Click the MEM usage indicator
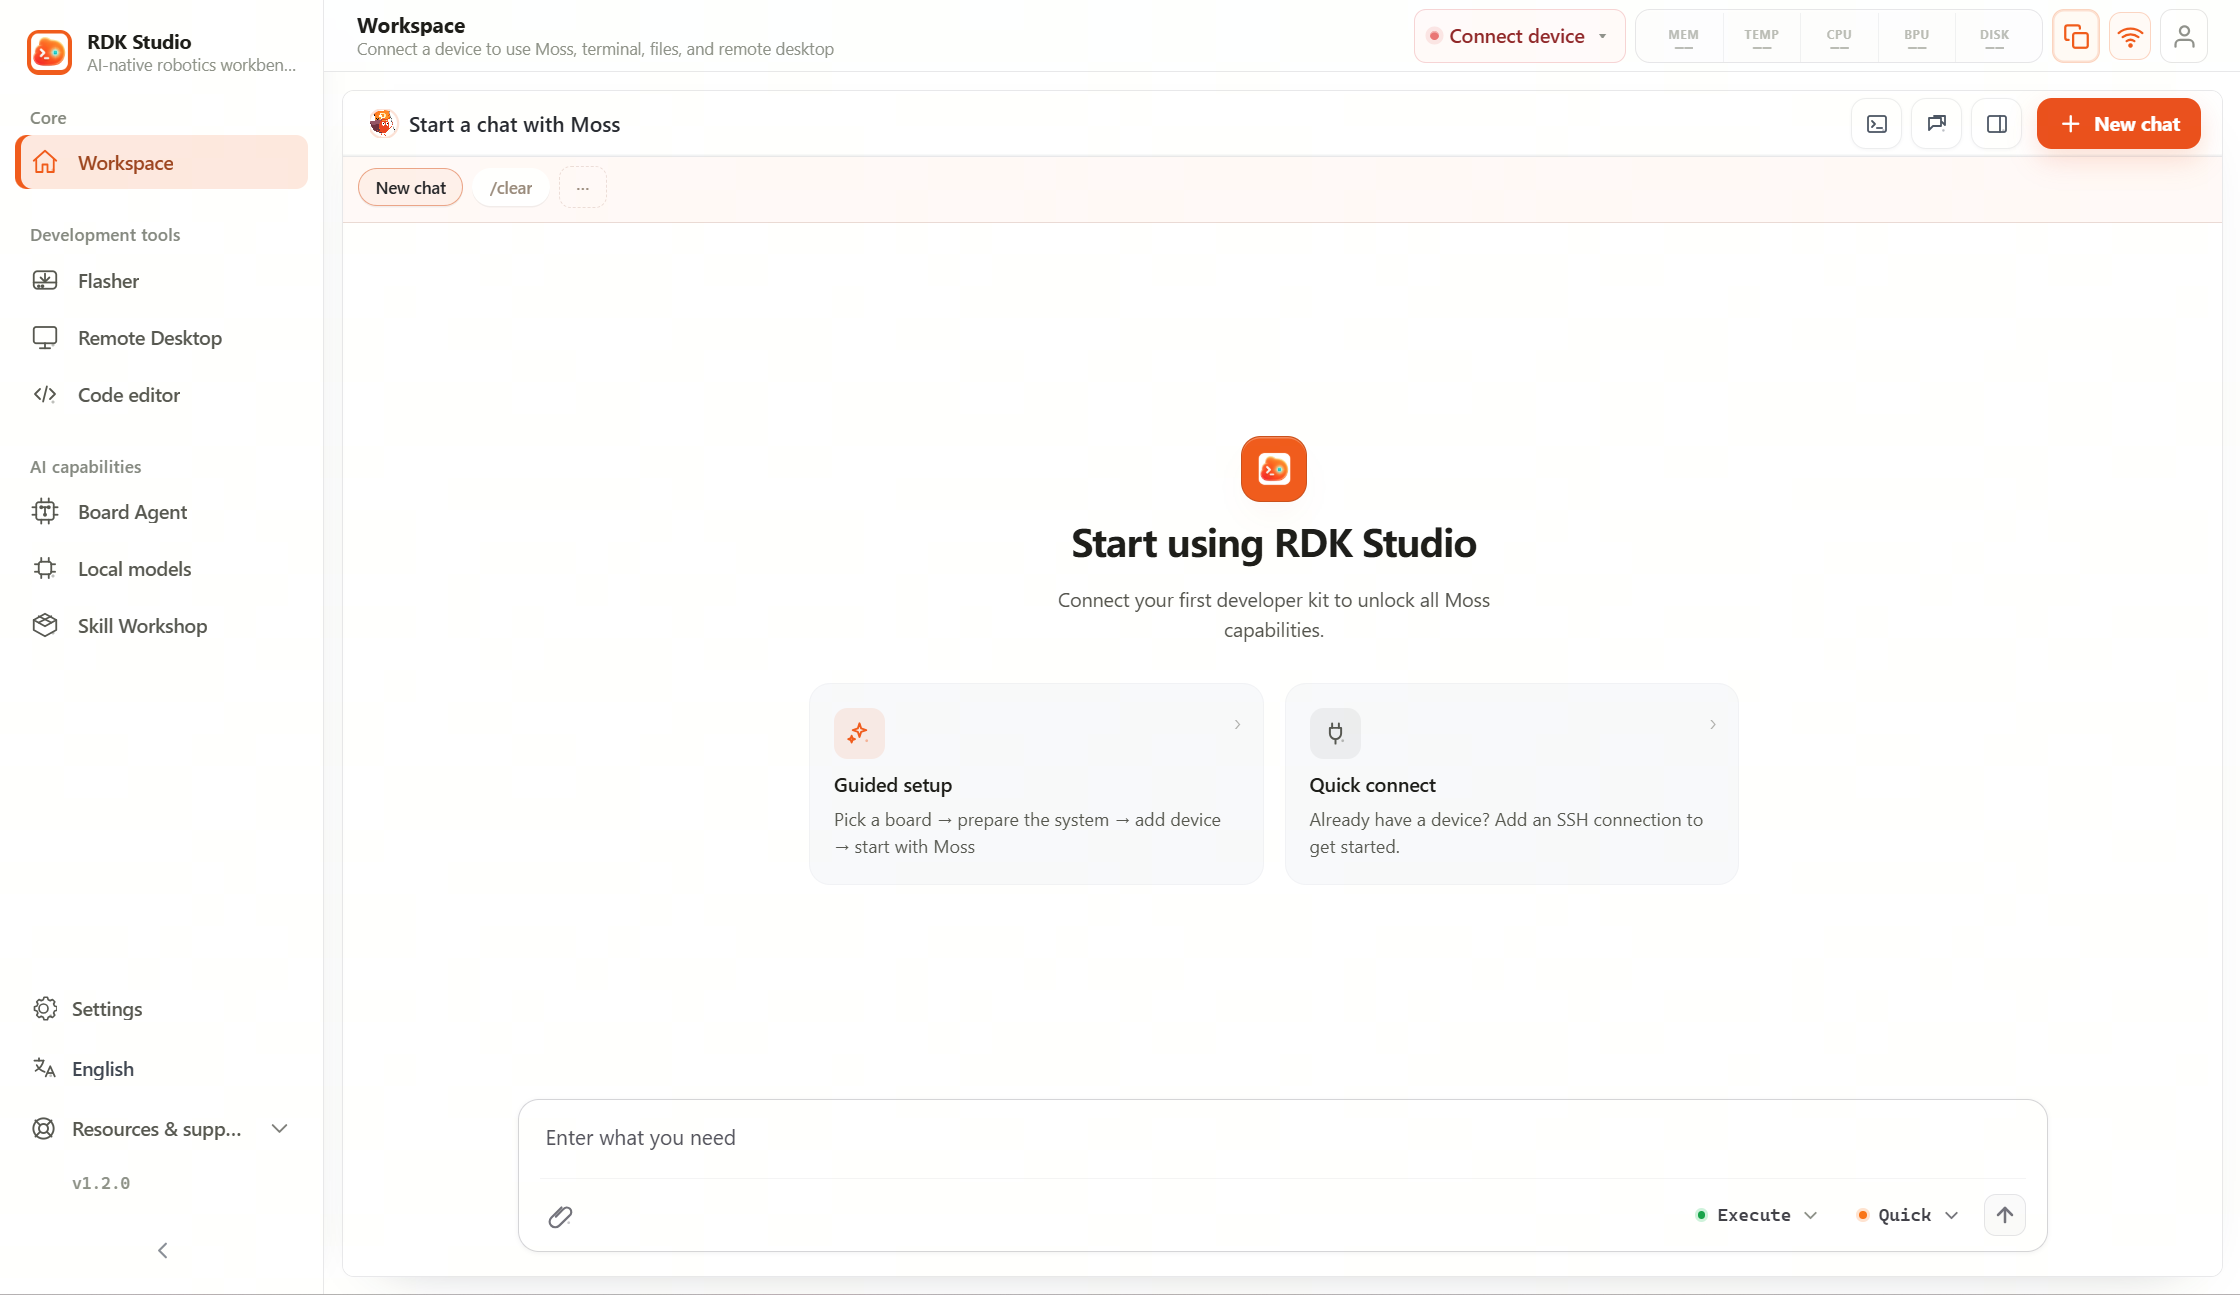The height and width of the screenshot is (1295, 2240). (1684, 37)
